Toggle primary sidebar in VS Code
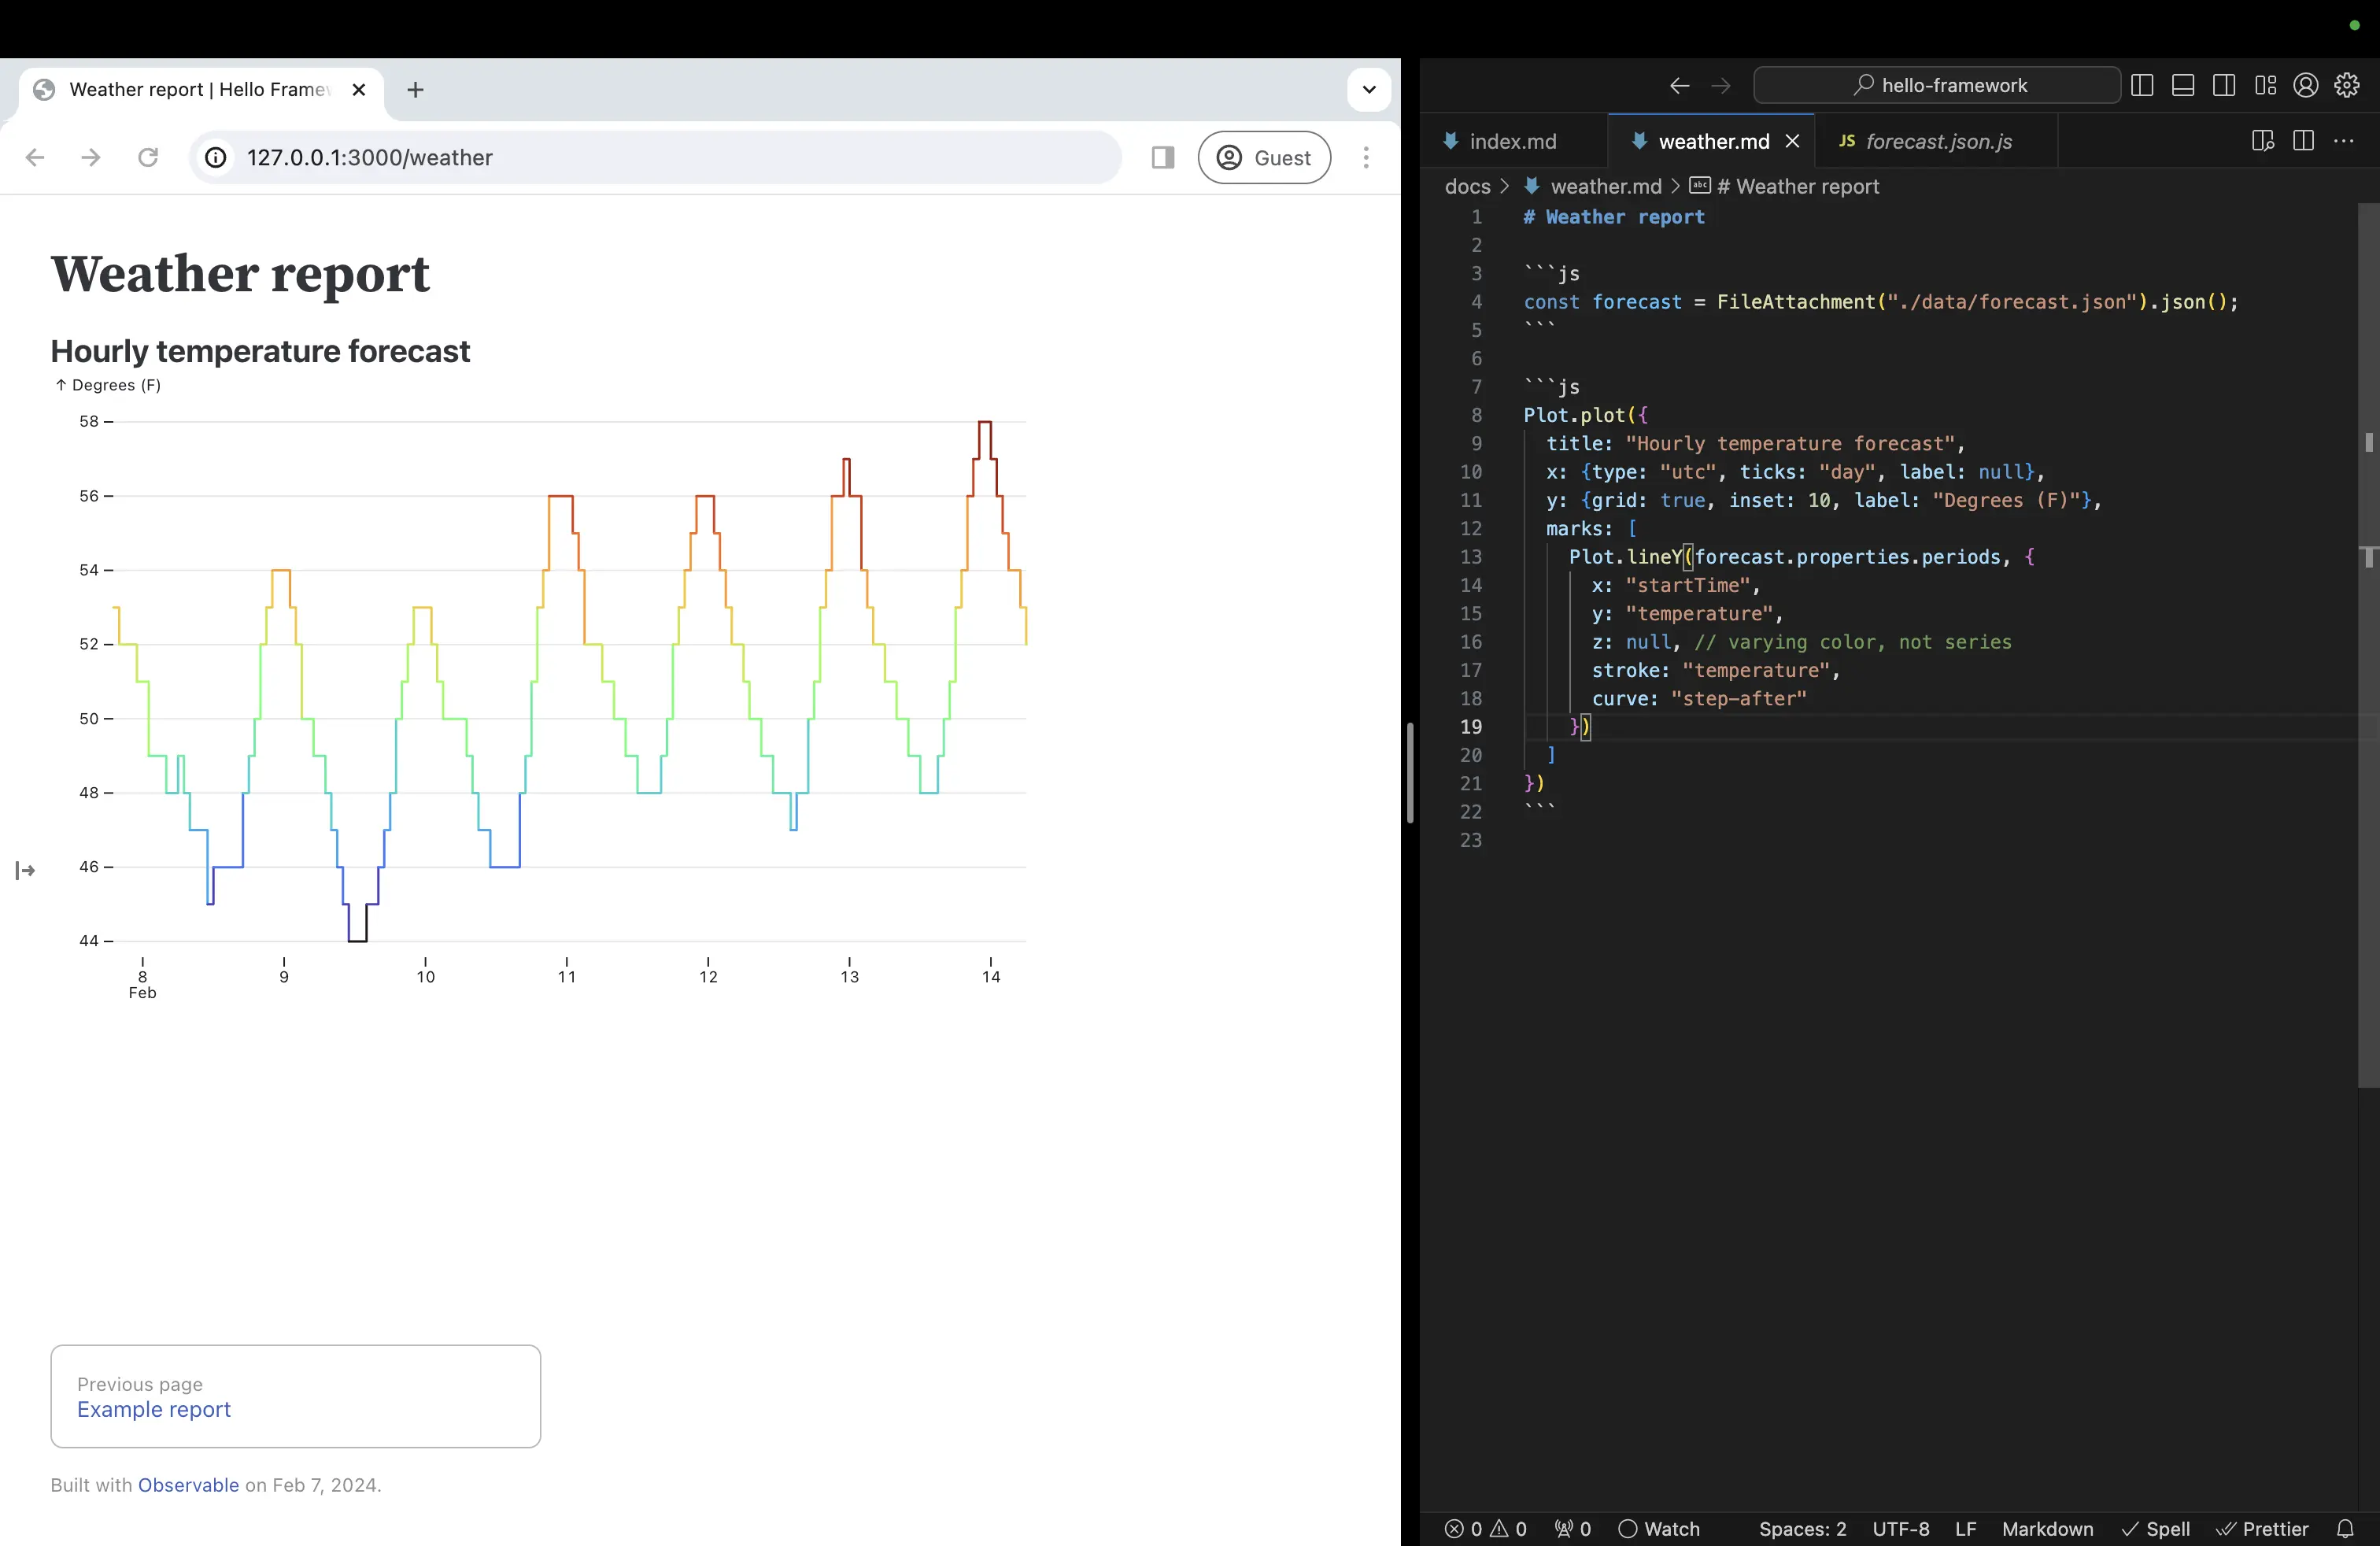The width and height of the screenshot is (2380, 1546). click(x=2142, y=85)
